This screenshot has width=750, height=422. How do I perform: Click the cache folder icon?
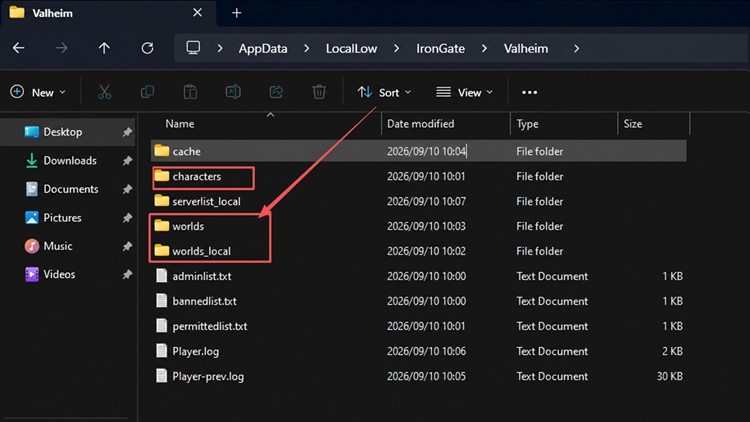click(x=162, y=151)
